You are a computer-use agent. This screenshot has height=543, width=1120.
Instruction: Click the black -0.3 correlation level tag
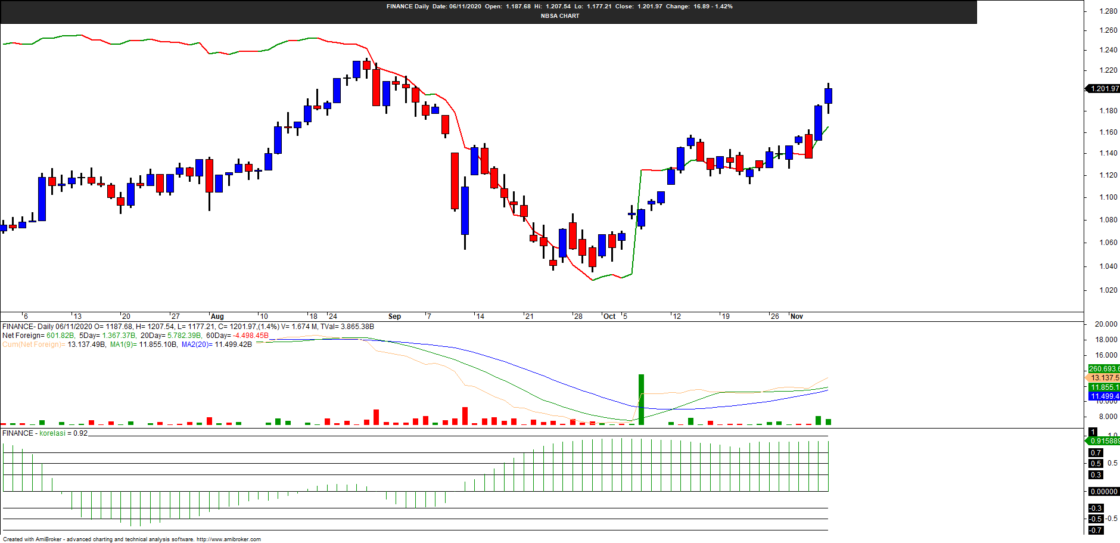click(1096, 508)
